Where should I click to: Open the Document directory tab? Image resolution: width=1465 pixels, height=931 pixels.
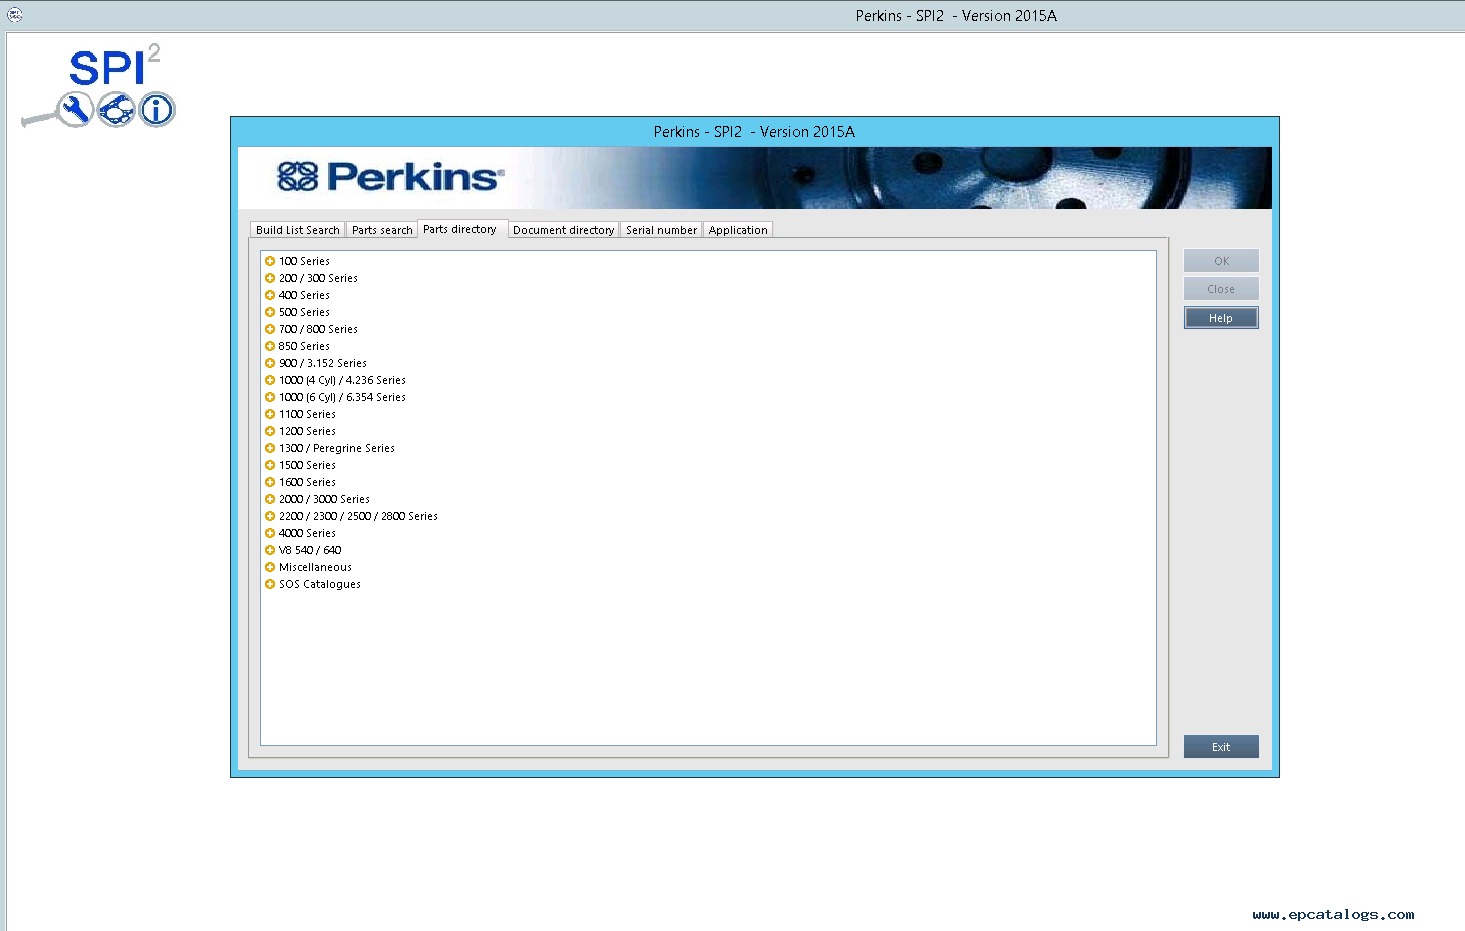tap(563, 230)
